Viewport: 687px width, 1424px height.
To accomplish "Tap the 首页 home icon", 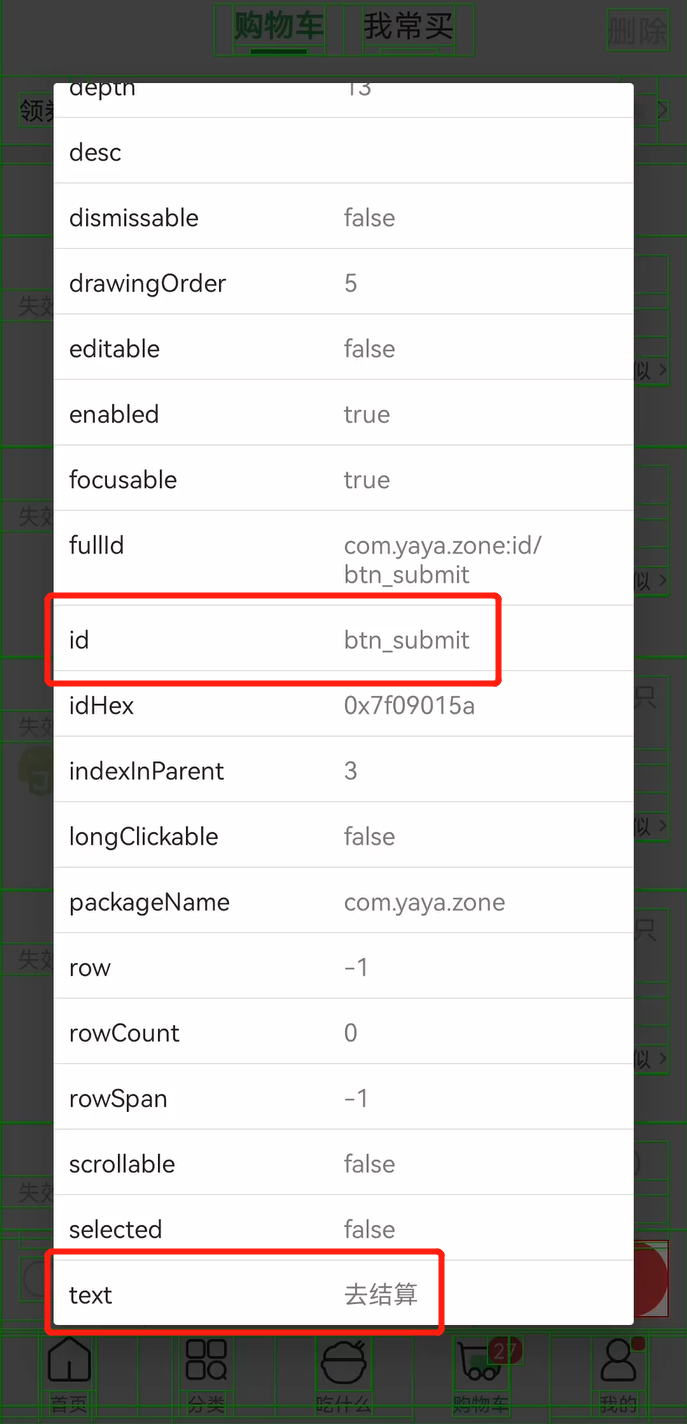I will 69,1361.
